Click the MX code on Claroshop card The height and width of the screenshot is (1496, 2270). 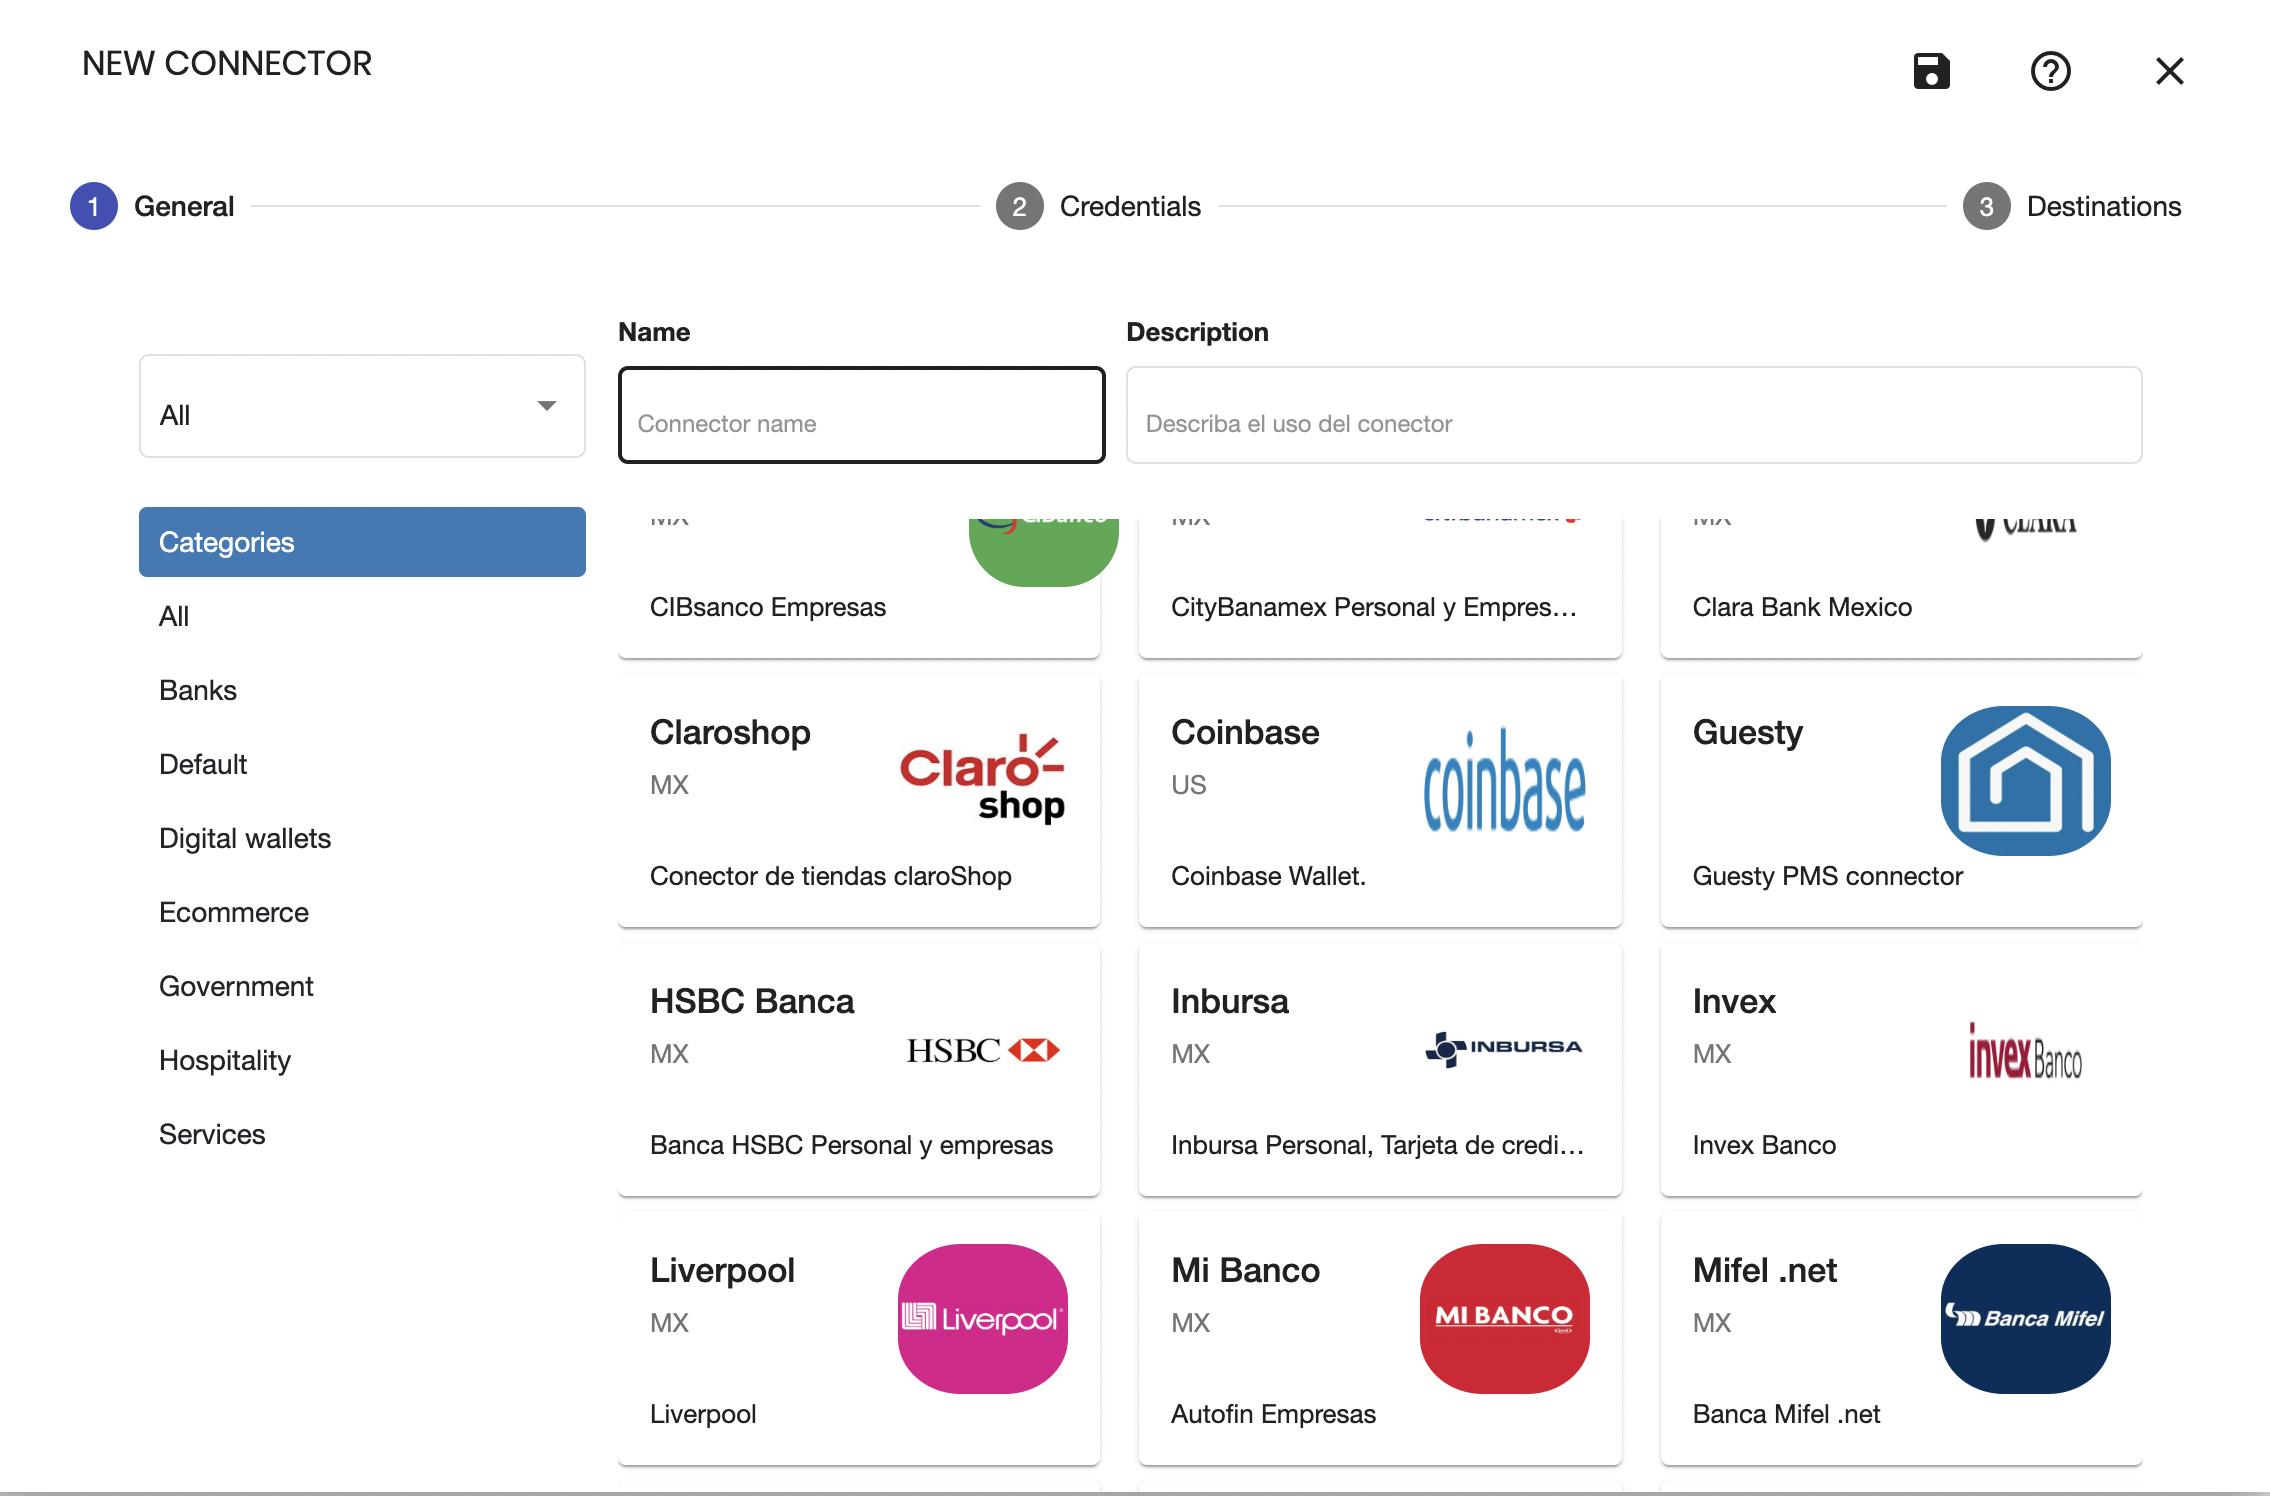[669, 785]
